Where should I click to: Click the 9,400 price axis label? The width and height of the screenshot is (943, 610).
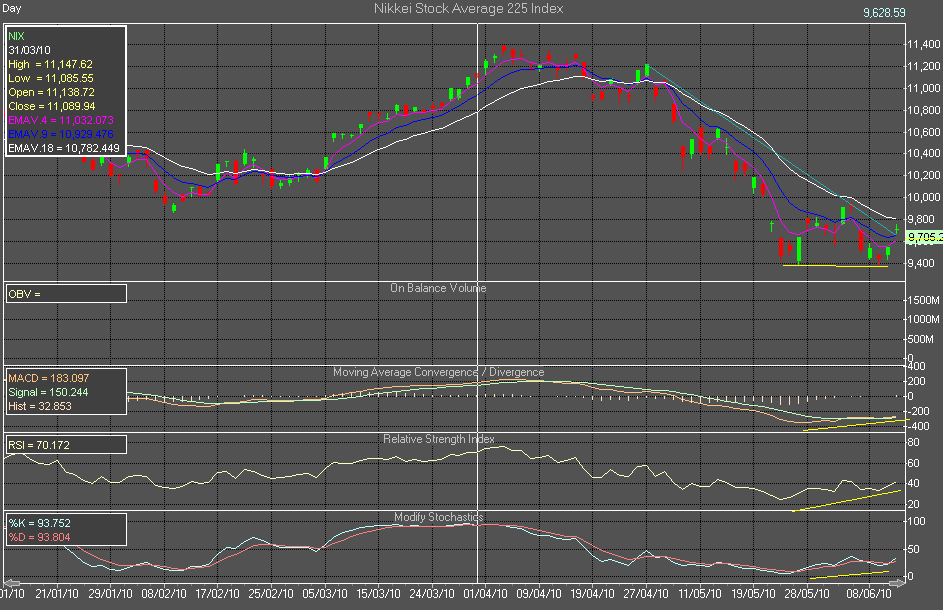(x=921, y=263)
